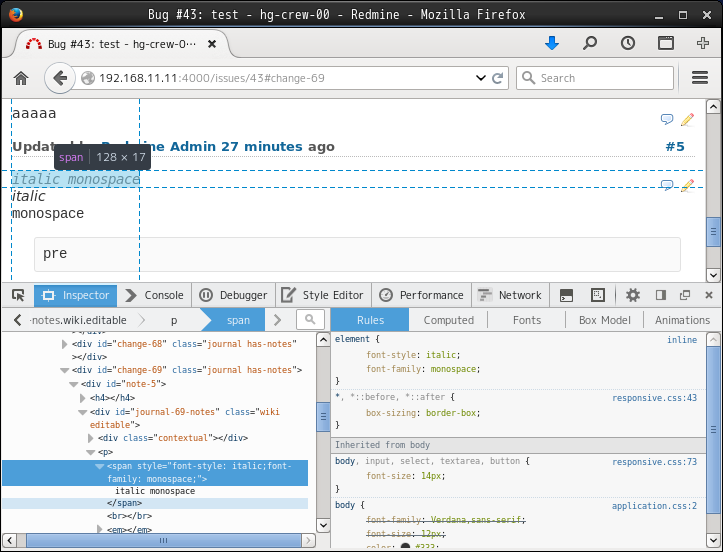Switch to the Animations tab
The height and width of the screenshot is (552, 723).
(682, 320)
